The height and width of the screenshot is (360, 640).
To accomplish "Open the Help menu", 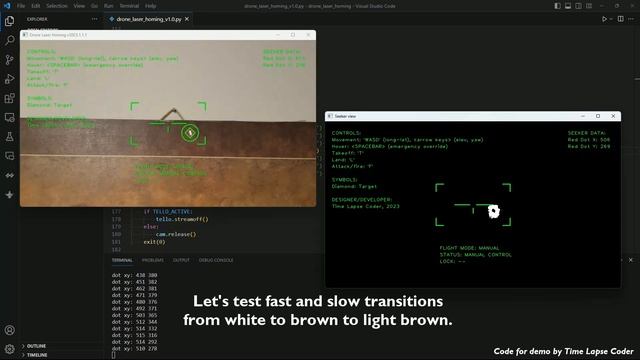I will 151,6.
